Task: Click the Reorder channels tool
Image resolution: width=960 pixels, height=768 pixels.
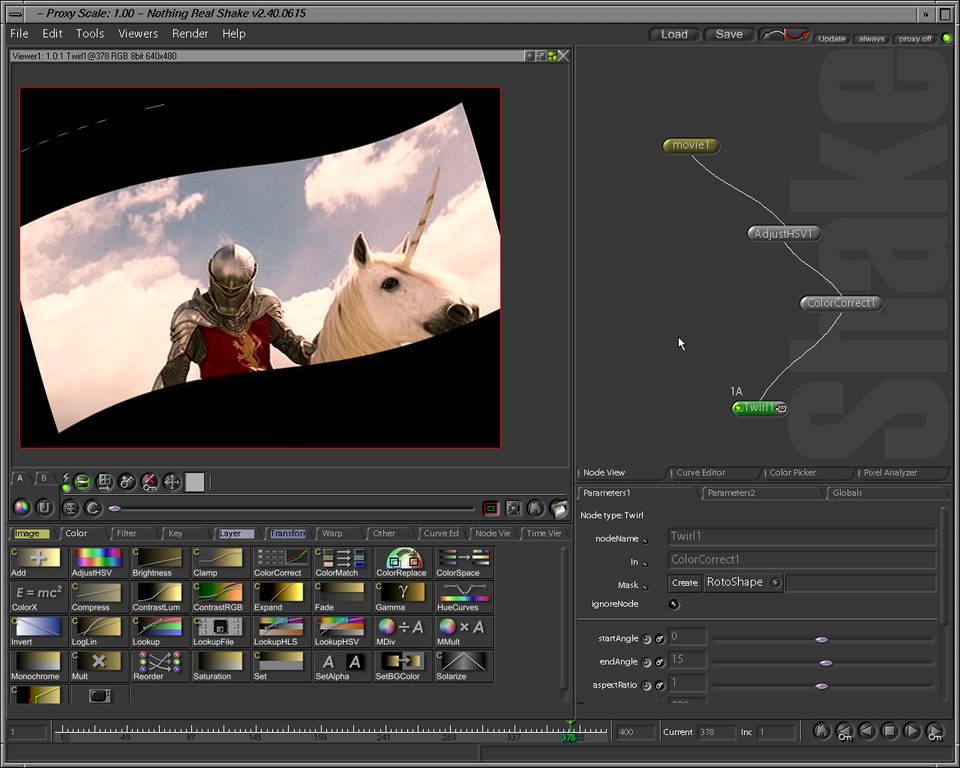Action: 161,663
